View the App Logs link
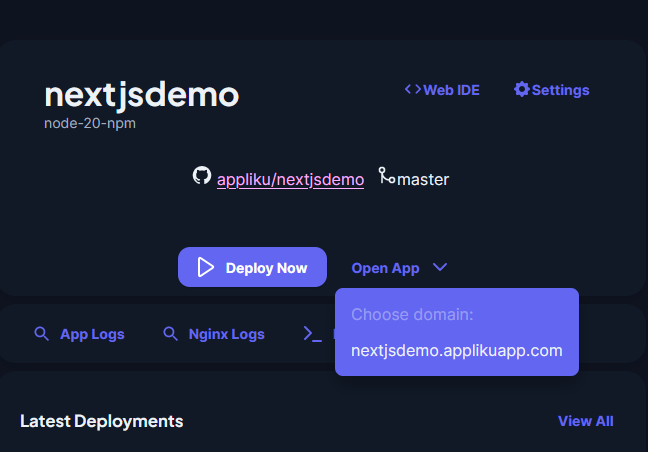The height and width of the screenshot is (452, 648). click(92, 334)
